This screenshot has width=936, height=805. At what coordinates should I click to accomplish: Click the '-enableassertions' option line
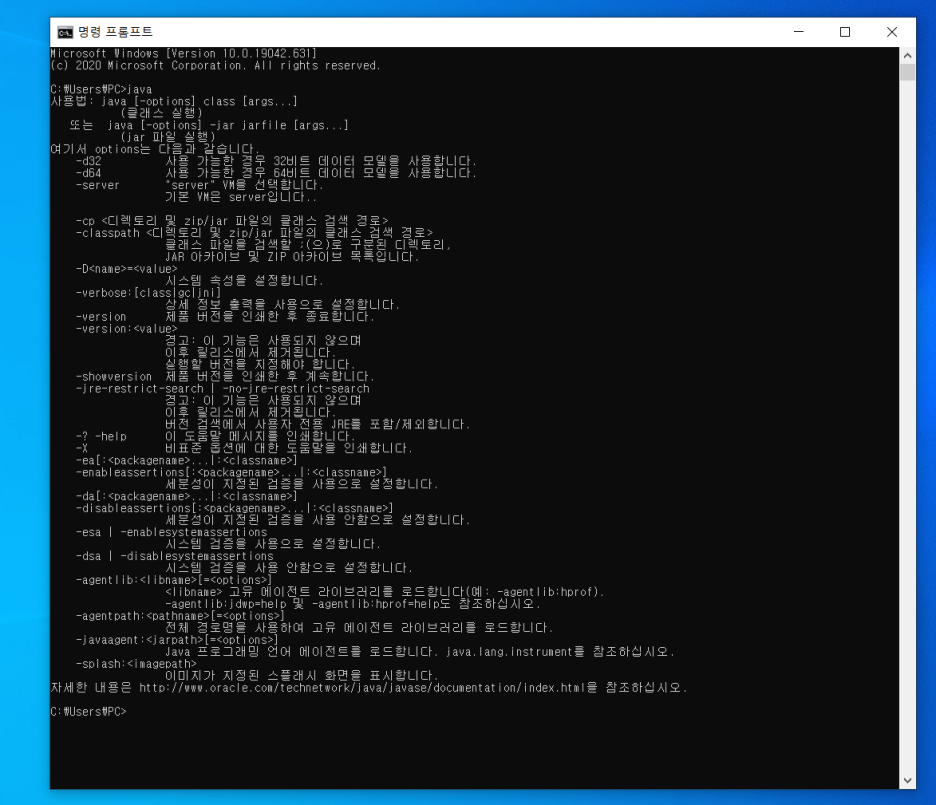coord(232,473)
